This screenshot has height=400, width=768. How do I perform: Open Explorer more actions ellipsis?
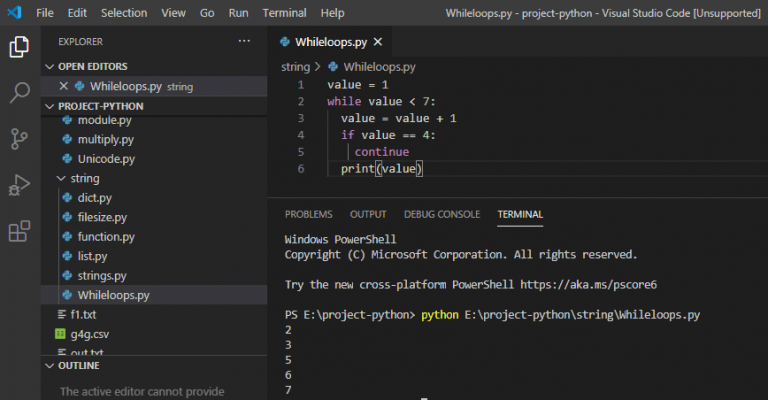pyautogui.click(x=244, y=41)
